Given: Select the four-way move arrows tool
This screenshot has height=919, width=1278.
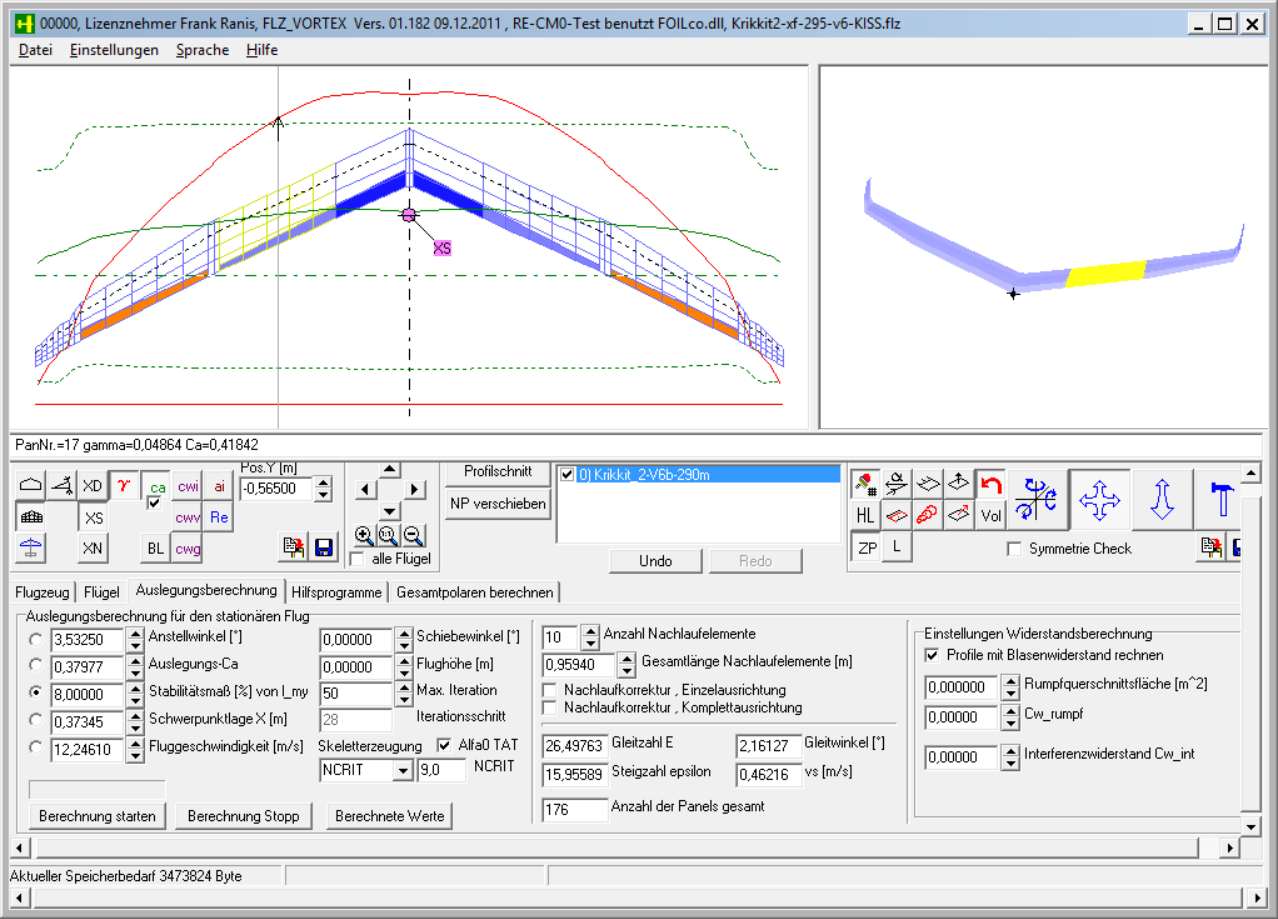Looking at the screenshot, I should pyautogui.click(x=1099, y=498).
